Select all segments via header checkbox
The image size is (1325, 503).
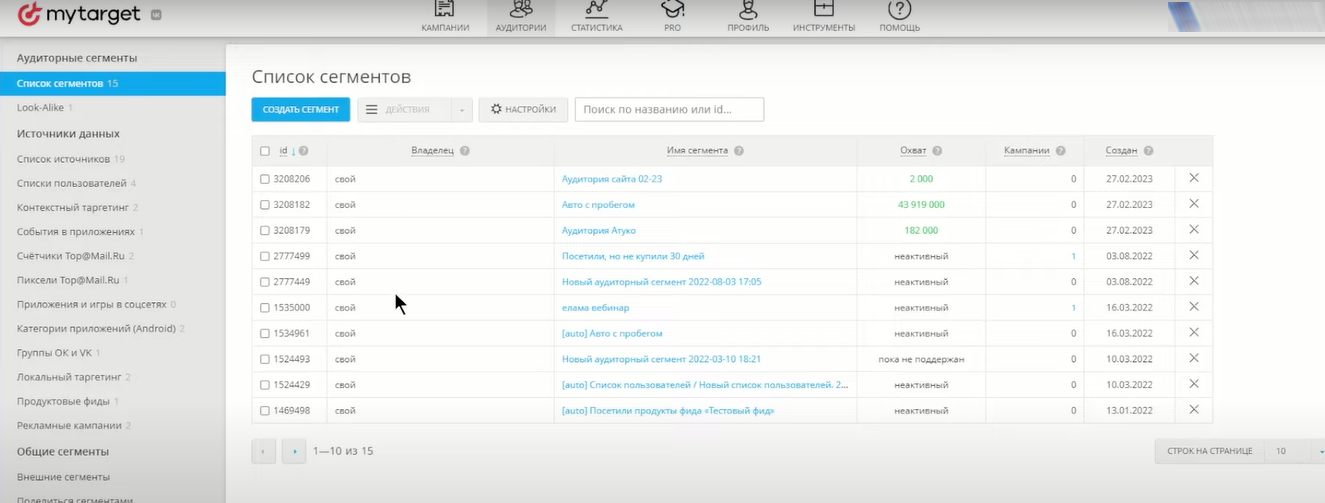[265, 151]
